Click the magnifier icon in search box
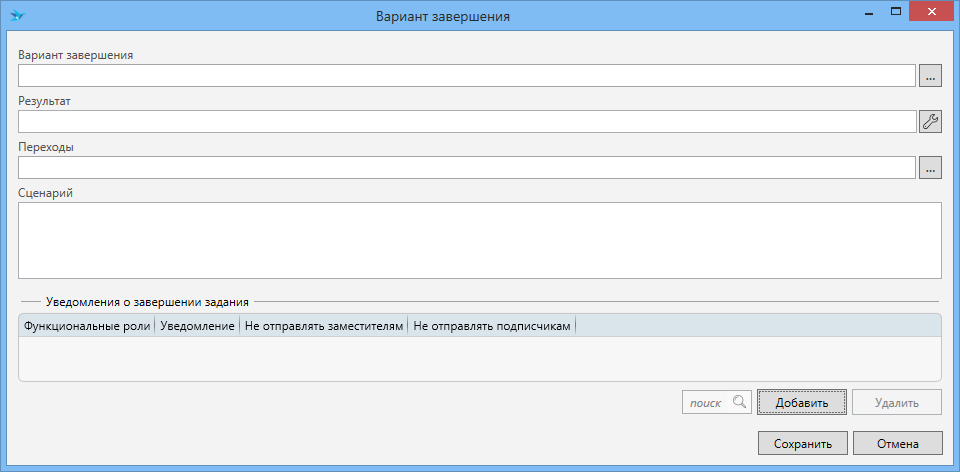 coord(739,402)
